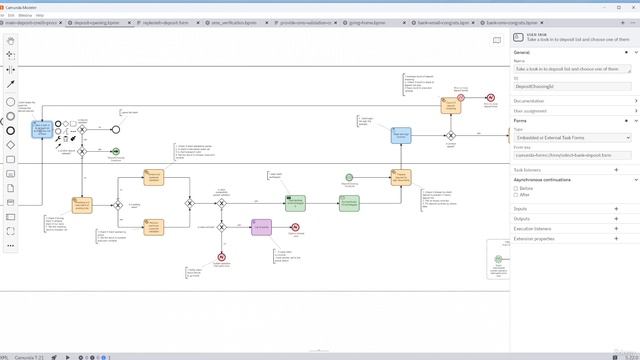Click the Name text field
This screenshot has height=360, width=640.
pyautogui.click(x=572, y=69)
